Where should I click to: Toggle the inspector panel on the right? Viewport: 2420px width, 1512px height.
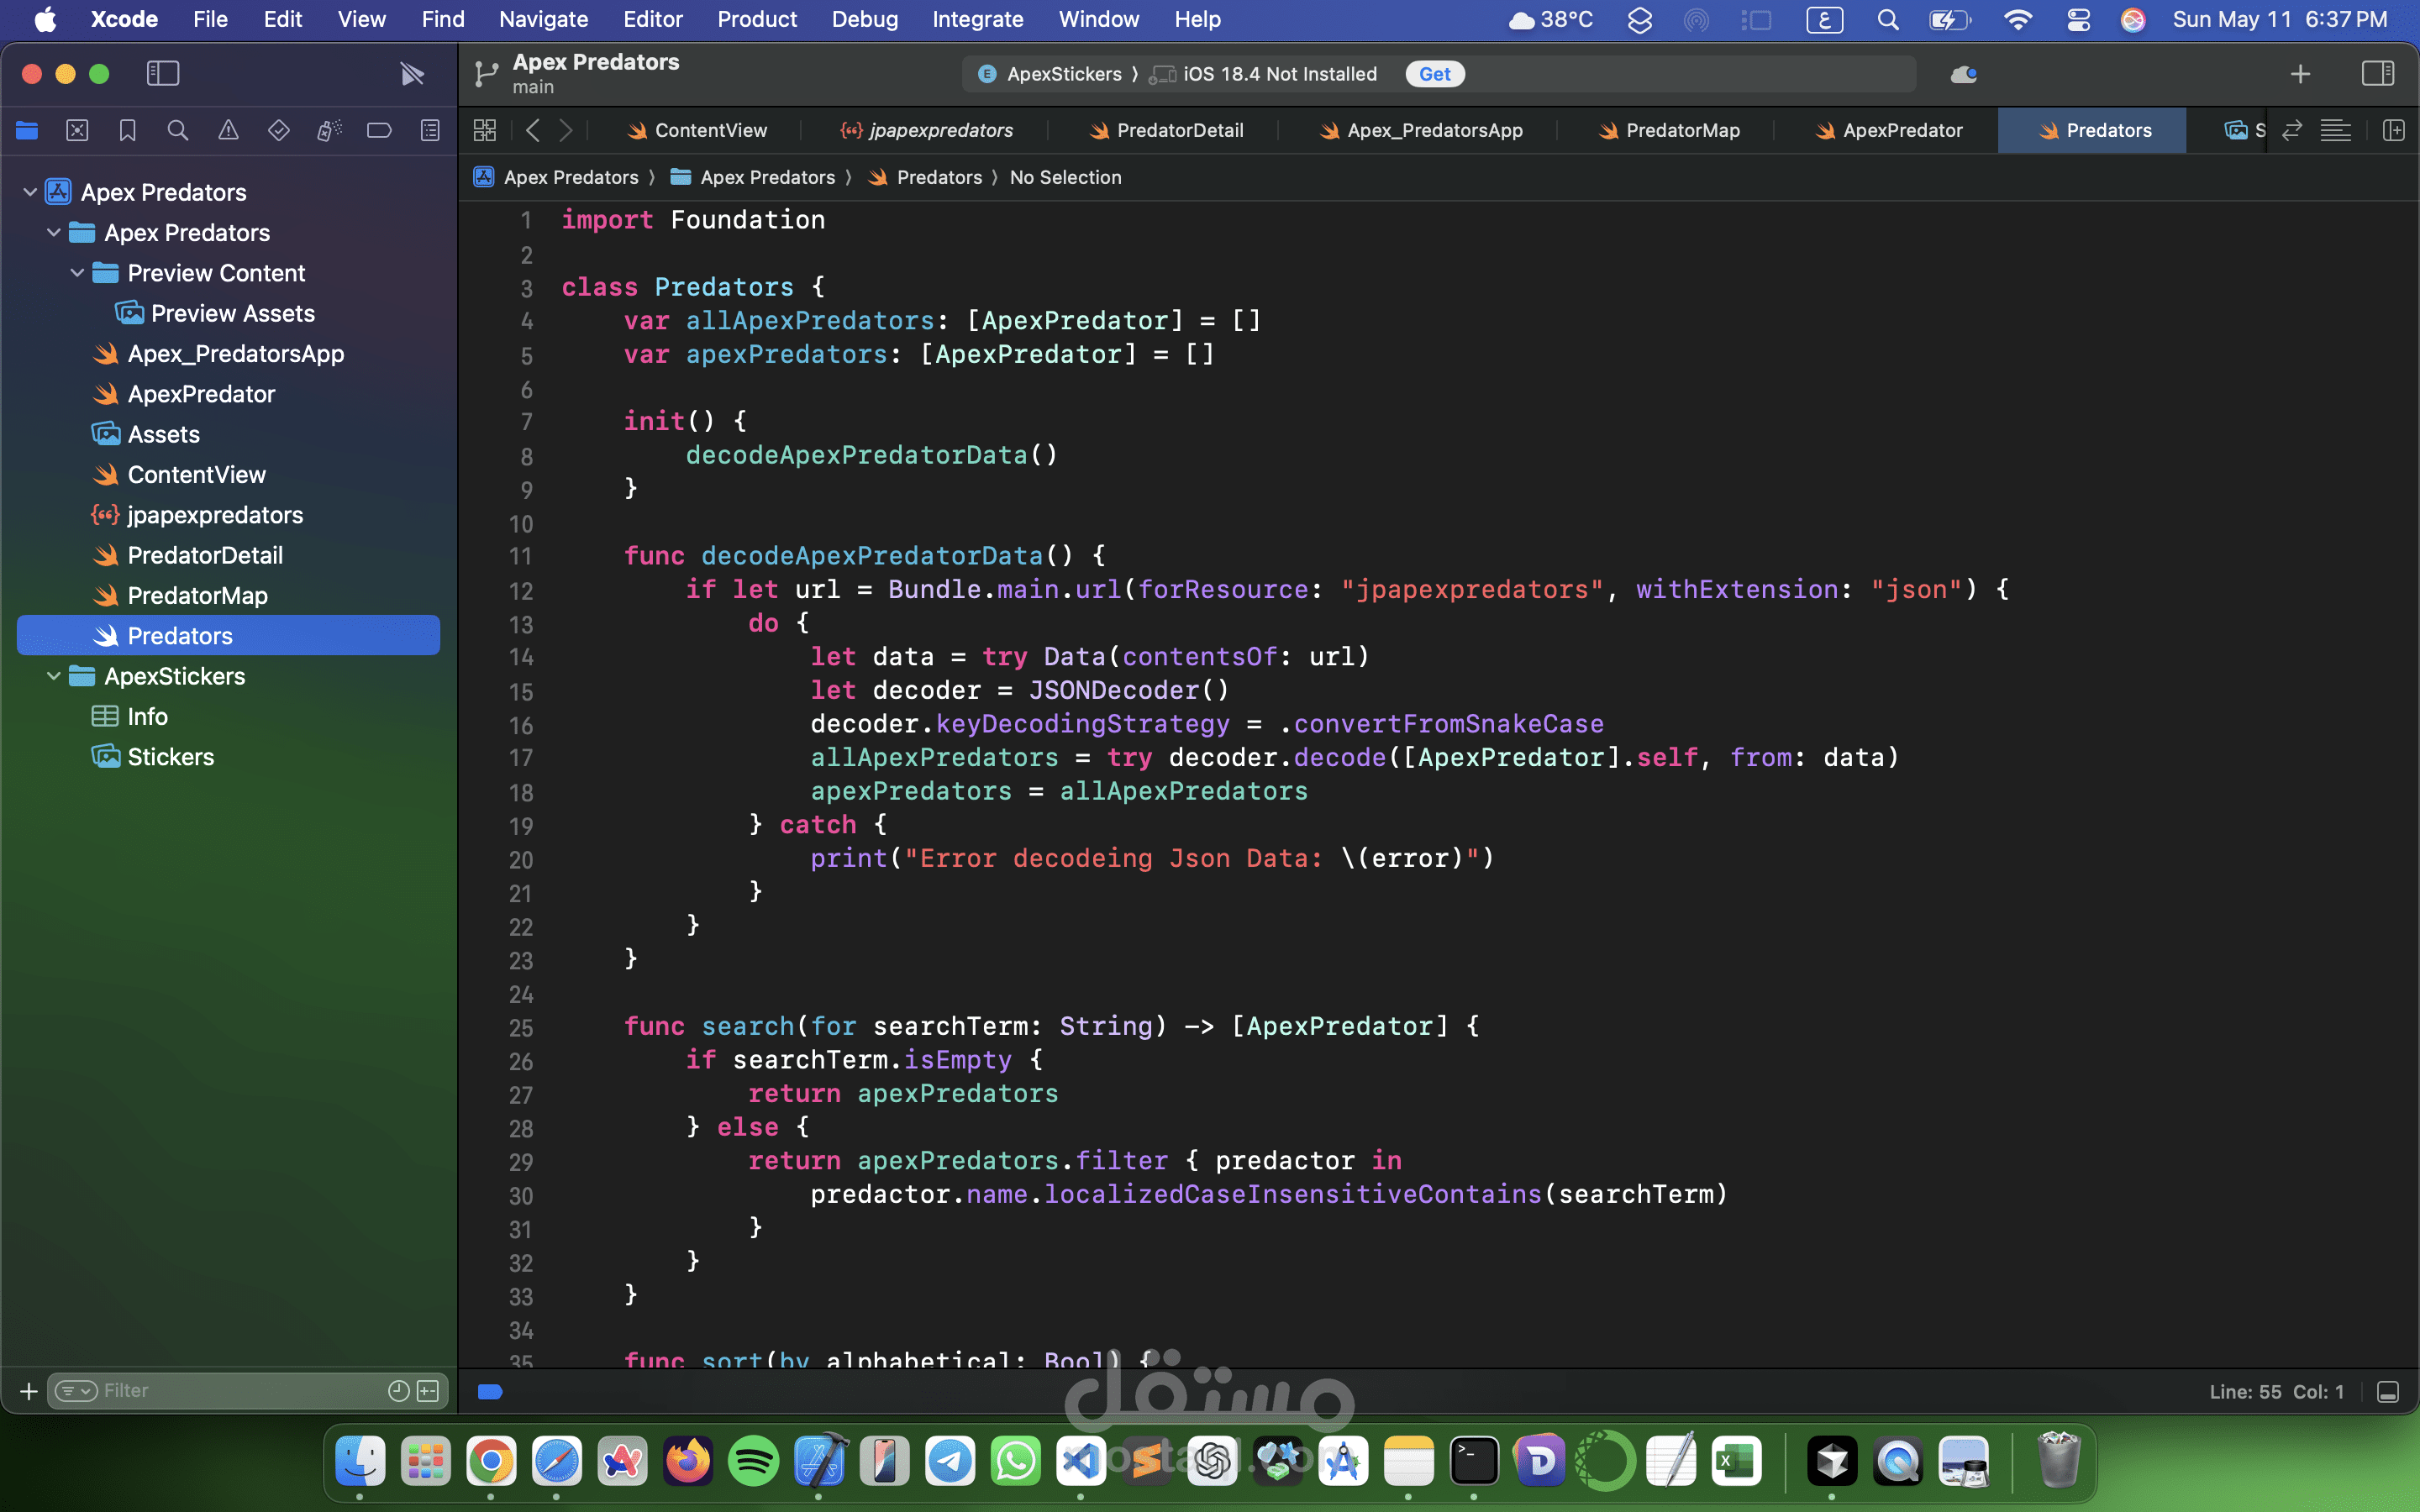[2377, 73]
